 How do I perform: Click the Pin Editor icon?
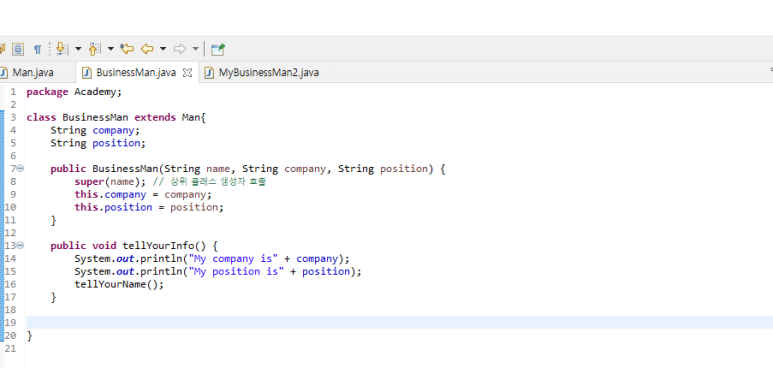217,49
